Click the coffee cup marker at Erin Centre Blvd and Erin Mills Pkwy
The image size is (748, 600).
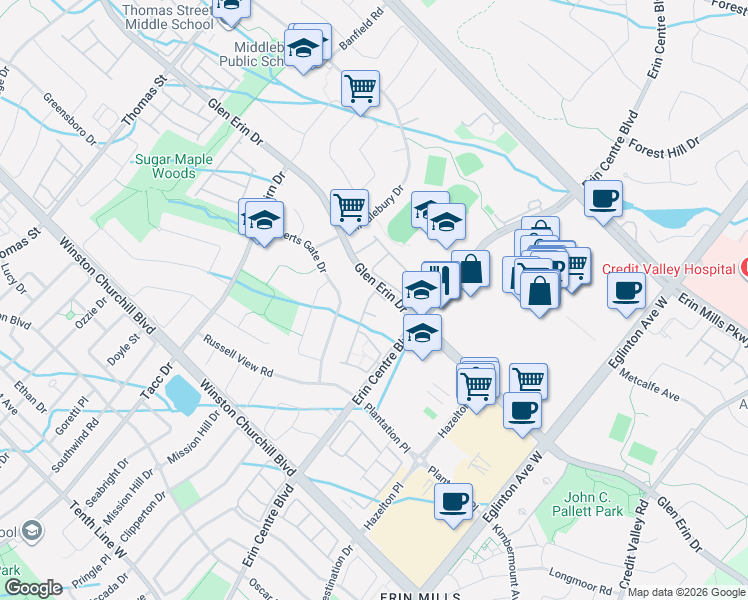pos(603,199)
